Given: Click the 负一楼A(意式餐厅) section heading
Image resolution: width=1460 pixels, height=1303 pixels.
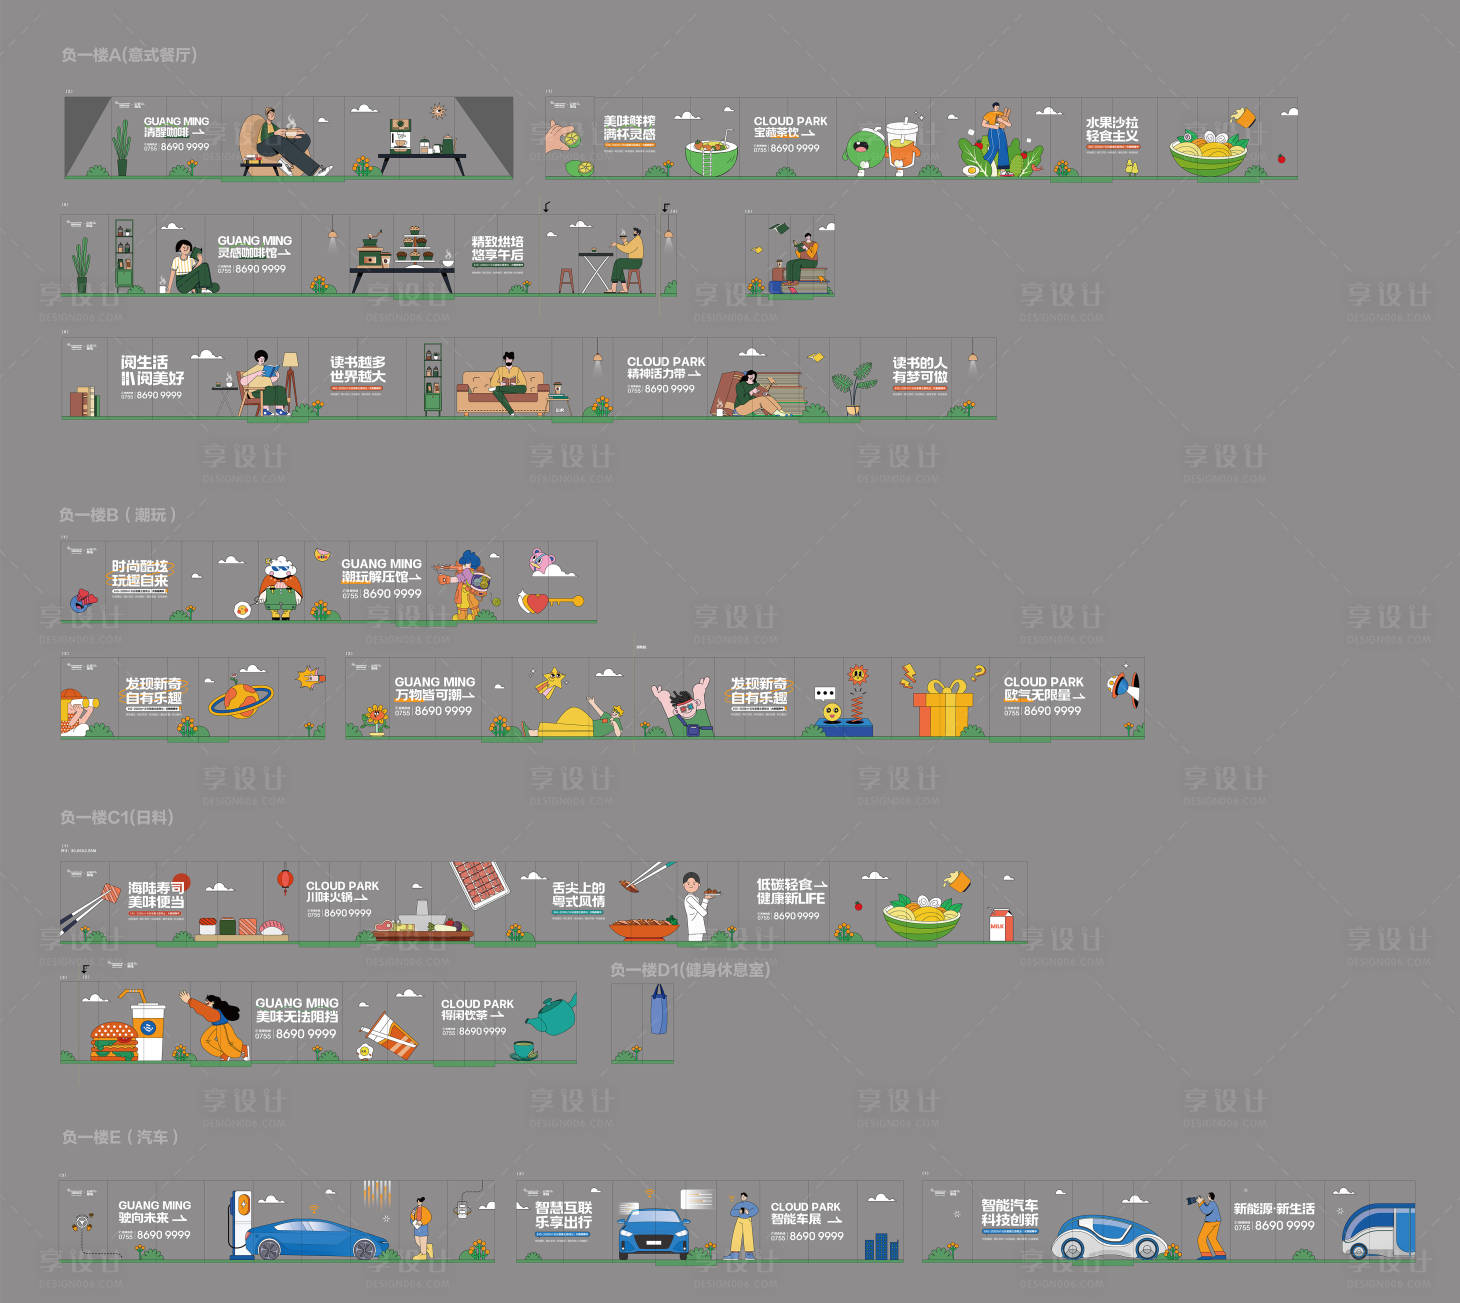Looking at the screenshot, I should 129,55.
